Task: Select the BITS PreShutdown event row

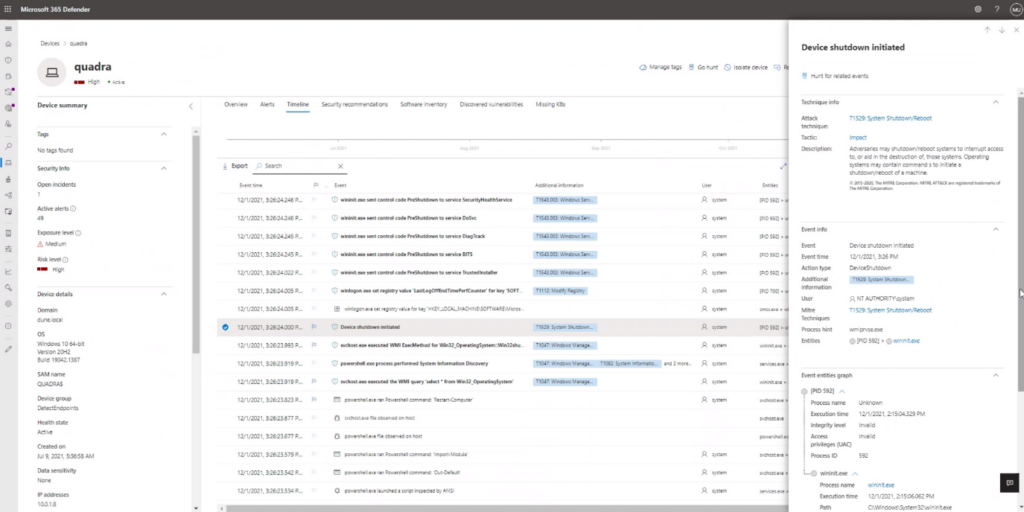Action: click(503, 254)
